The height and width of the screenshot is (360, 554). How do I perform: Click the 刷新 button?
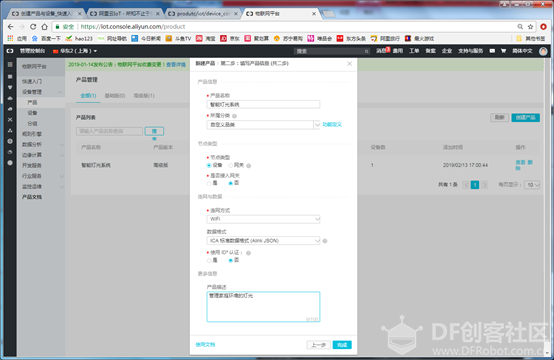pos(499,118)
